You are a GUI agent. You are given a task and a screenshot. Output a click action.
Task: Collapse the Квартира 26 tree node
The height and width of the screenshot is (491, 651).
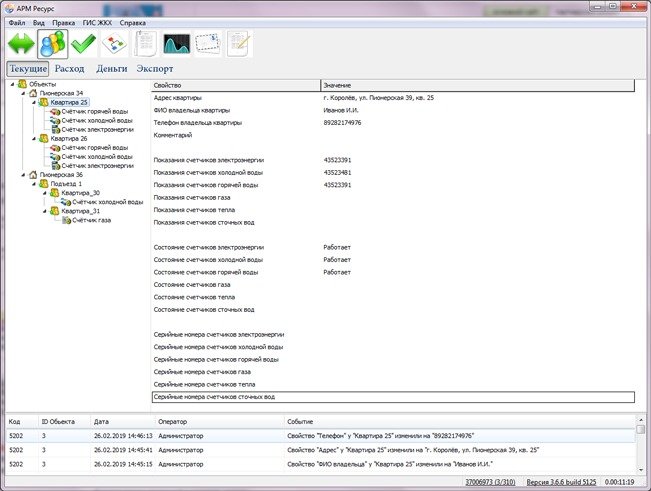tap(34, 139)
